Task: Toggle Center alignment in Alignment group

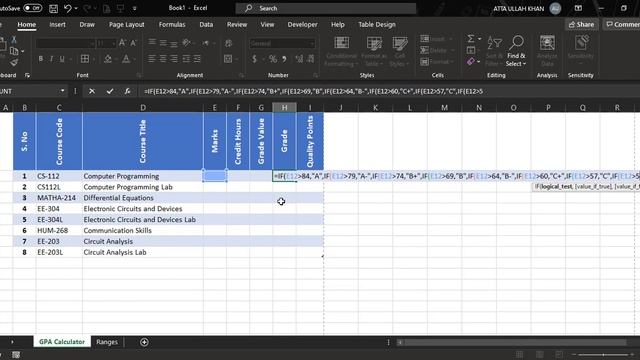Action: [x=163, y=59]
